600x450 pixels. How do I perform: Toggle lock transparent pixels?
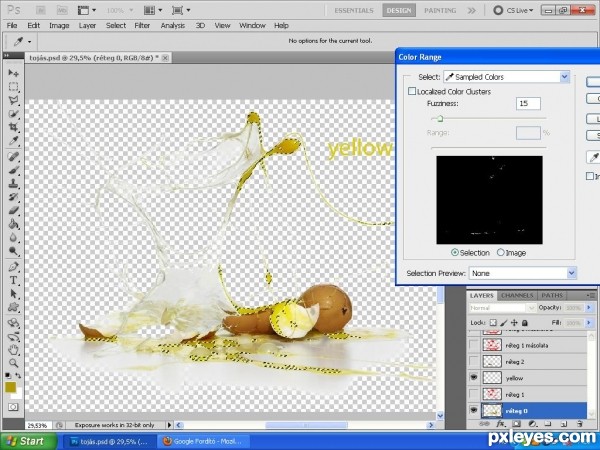493,323
